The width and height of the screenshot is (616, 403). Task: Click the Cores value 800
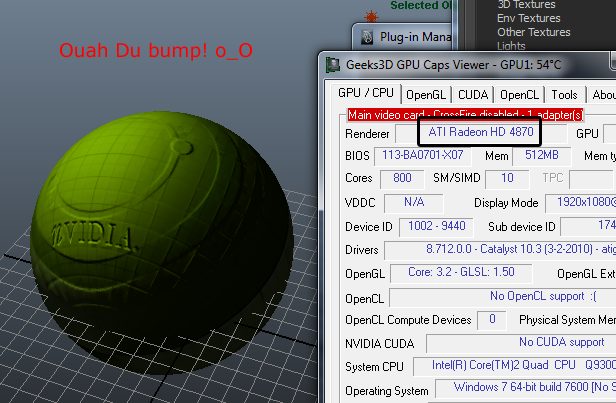coord(402,179)
